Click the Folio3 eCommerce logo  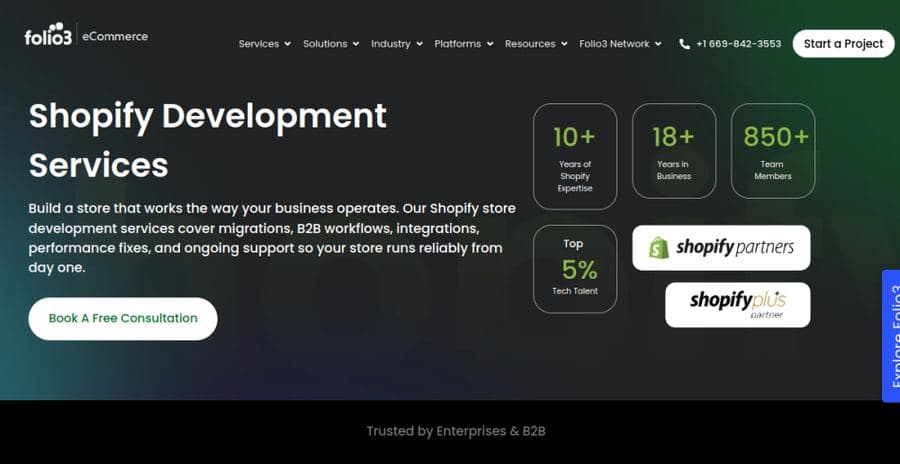[x=86, y=34]
